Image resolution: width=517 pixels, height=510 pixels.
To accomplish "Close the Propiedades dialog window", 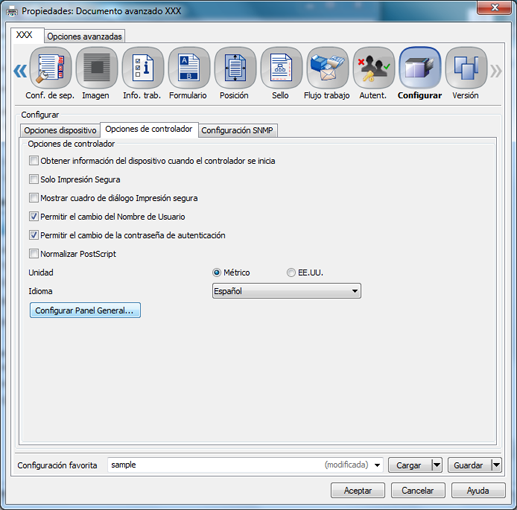I will click(495, 7).
